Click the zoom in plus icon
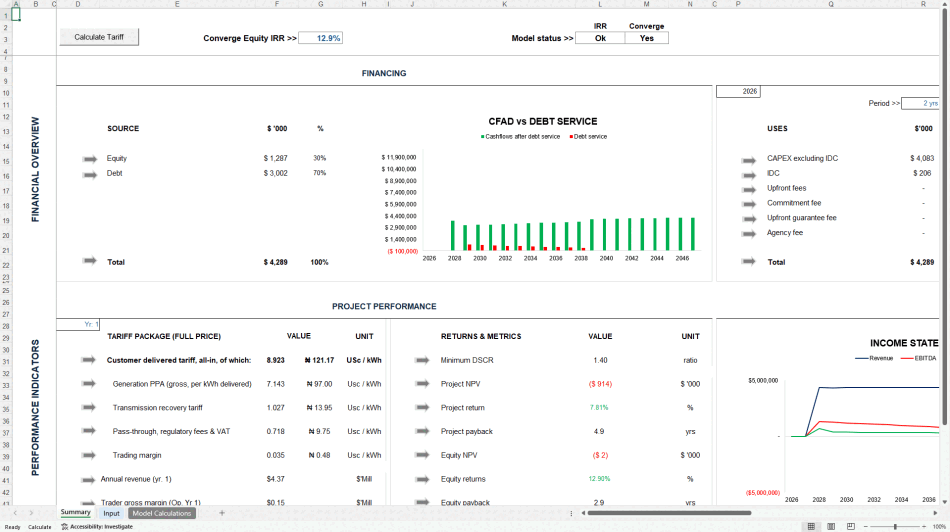The width and height of the screenshot is (950, 532). (925, 527)
